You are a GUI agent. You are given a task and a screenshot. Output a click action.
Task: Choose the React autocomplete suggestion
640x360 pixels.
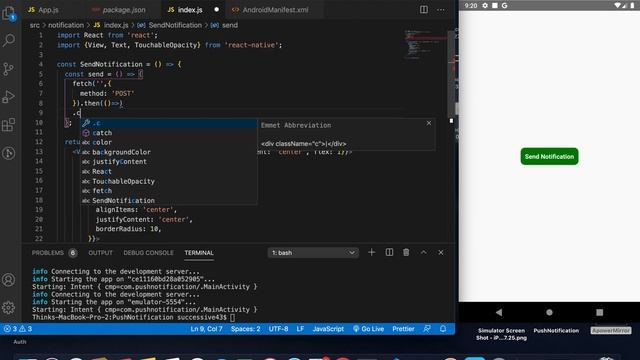pyautogui.click(x=169, y=171)
